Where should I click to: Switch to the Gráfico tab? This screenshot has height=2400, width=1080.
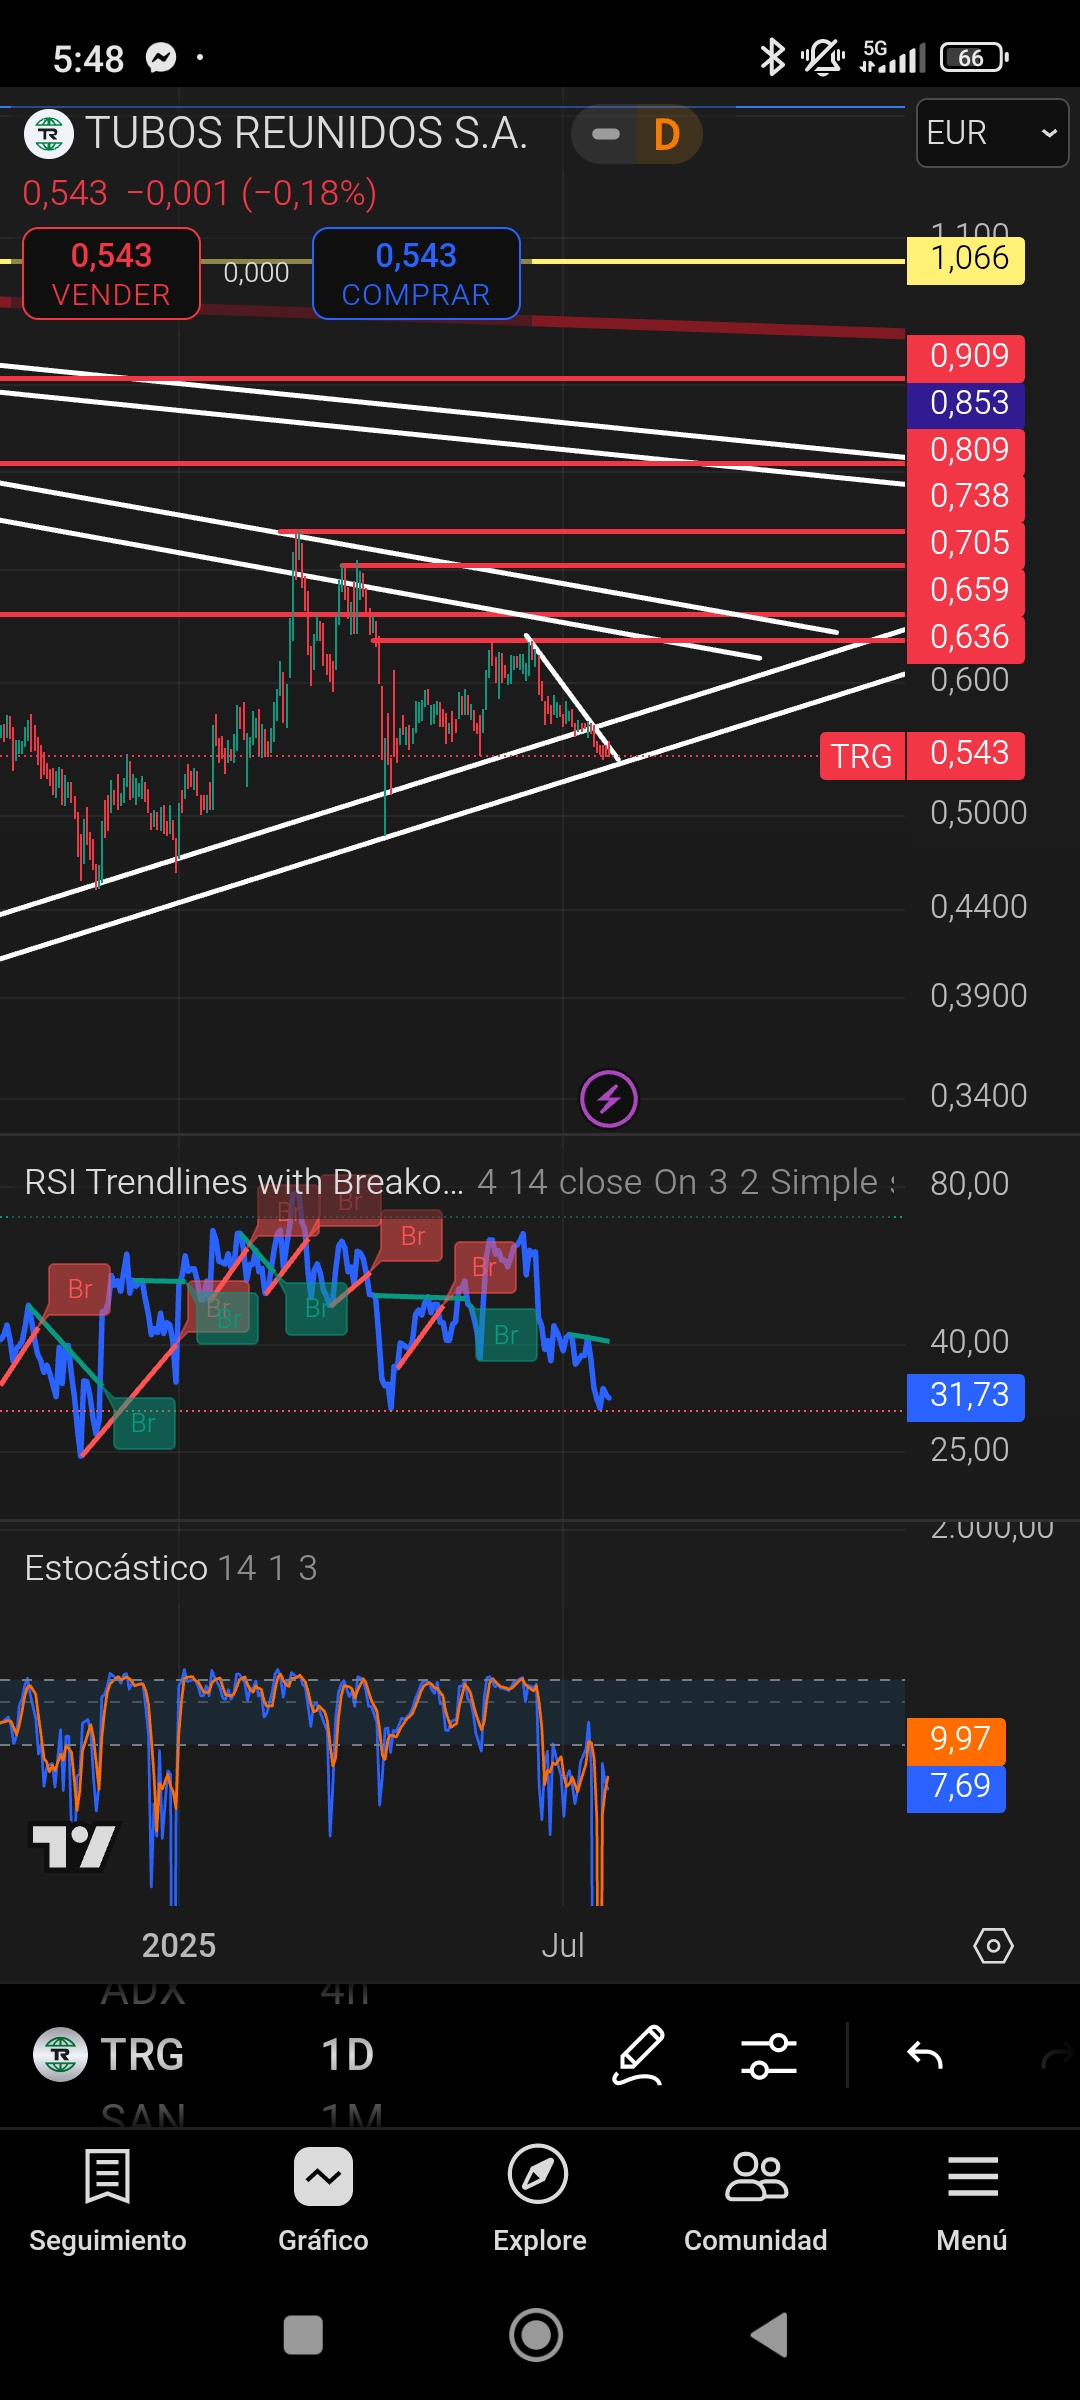tap(323, 2199)
